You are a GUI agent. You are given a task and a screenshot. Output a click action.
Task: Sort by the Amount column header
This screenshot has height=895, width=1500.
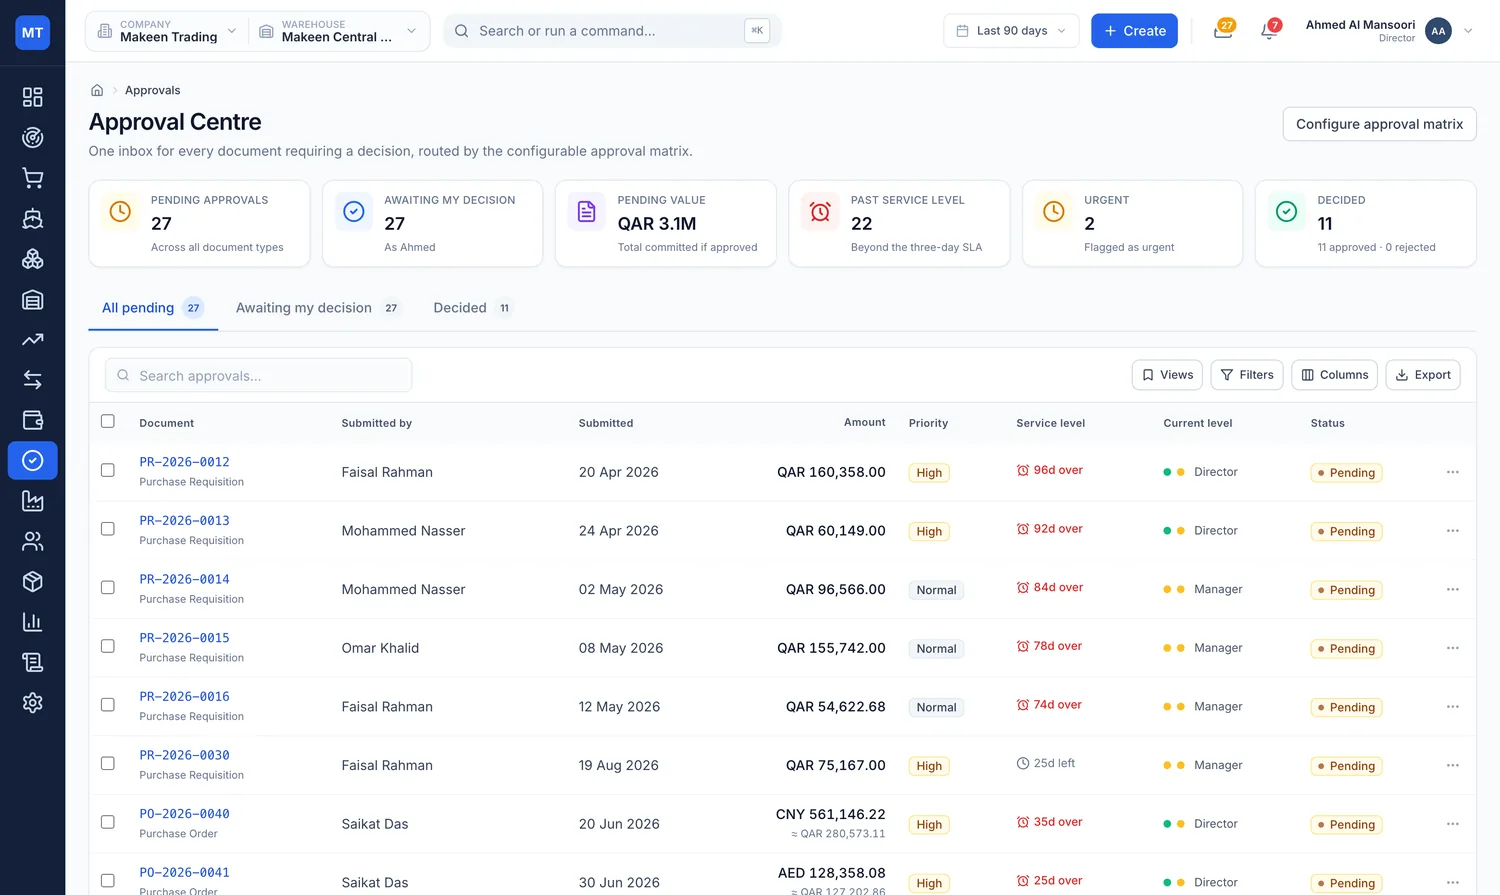point(864,422)
